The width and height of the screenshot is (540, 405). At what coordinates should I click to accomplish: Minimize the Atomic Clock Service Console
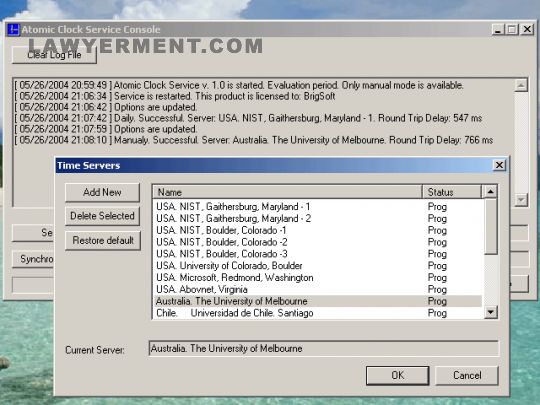coord(497,29)
